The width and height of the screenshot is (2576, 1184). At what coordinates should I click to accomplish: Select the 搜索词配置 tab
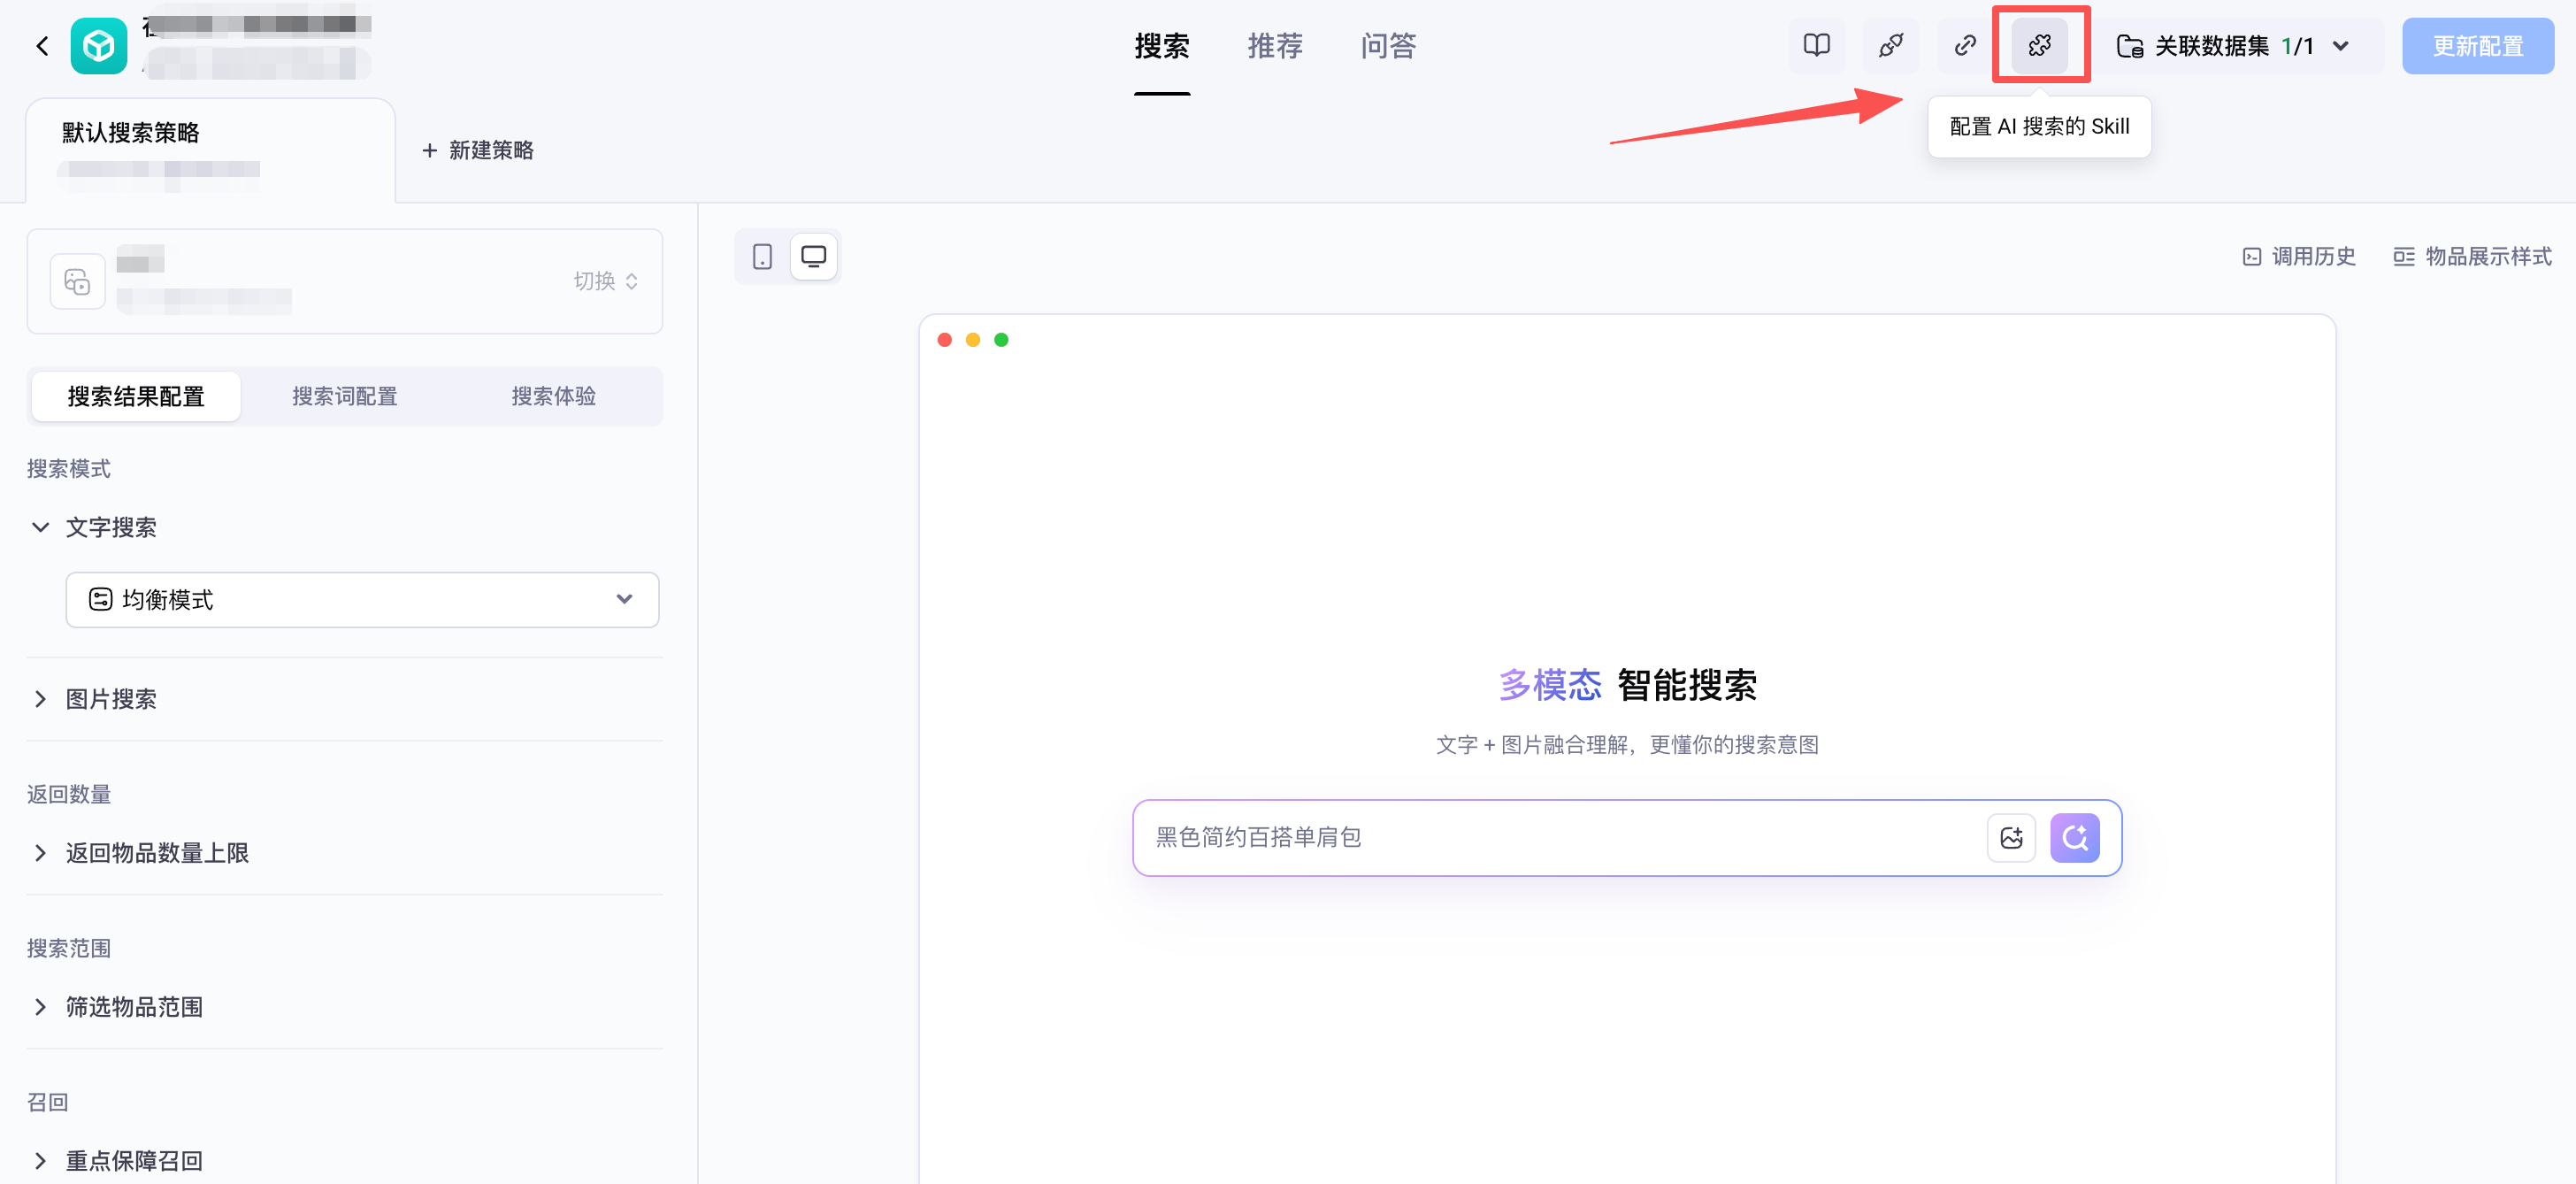click(344, 397)
